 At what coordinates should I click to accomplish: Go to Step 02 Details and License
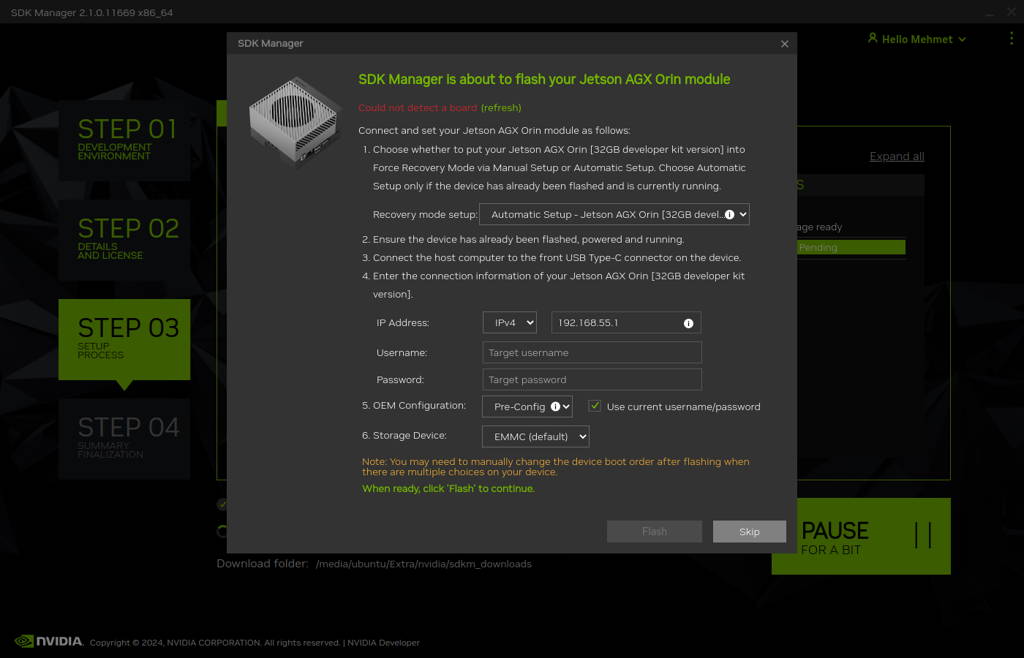click(x=124, y=240)
